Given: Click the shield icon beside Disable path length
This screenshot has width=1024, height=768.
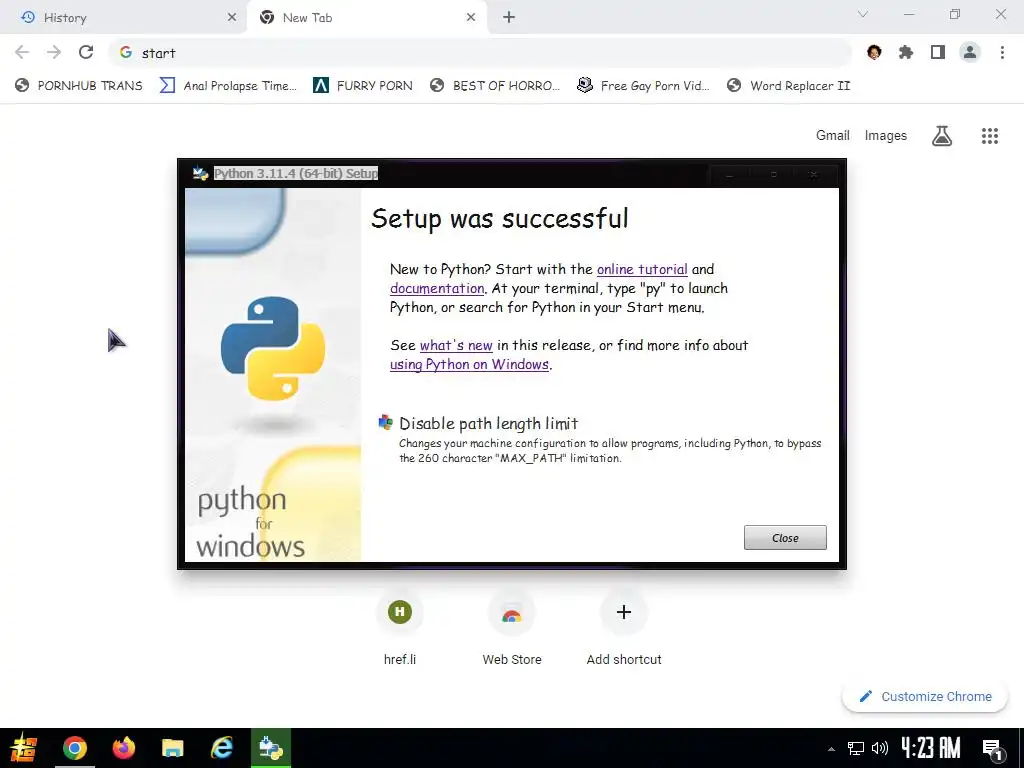Looking at the screenshot, I should coord(385,423).
